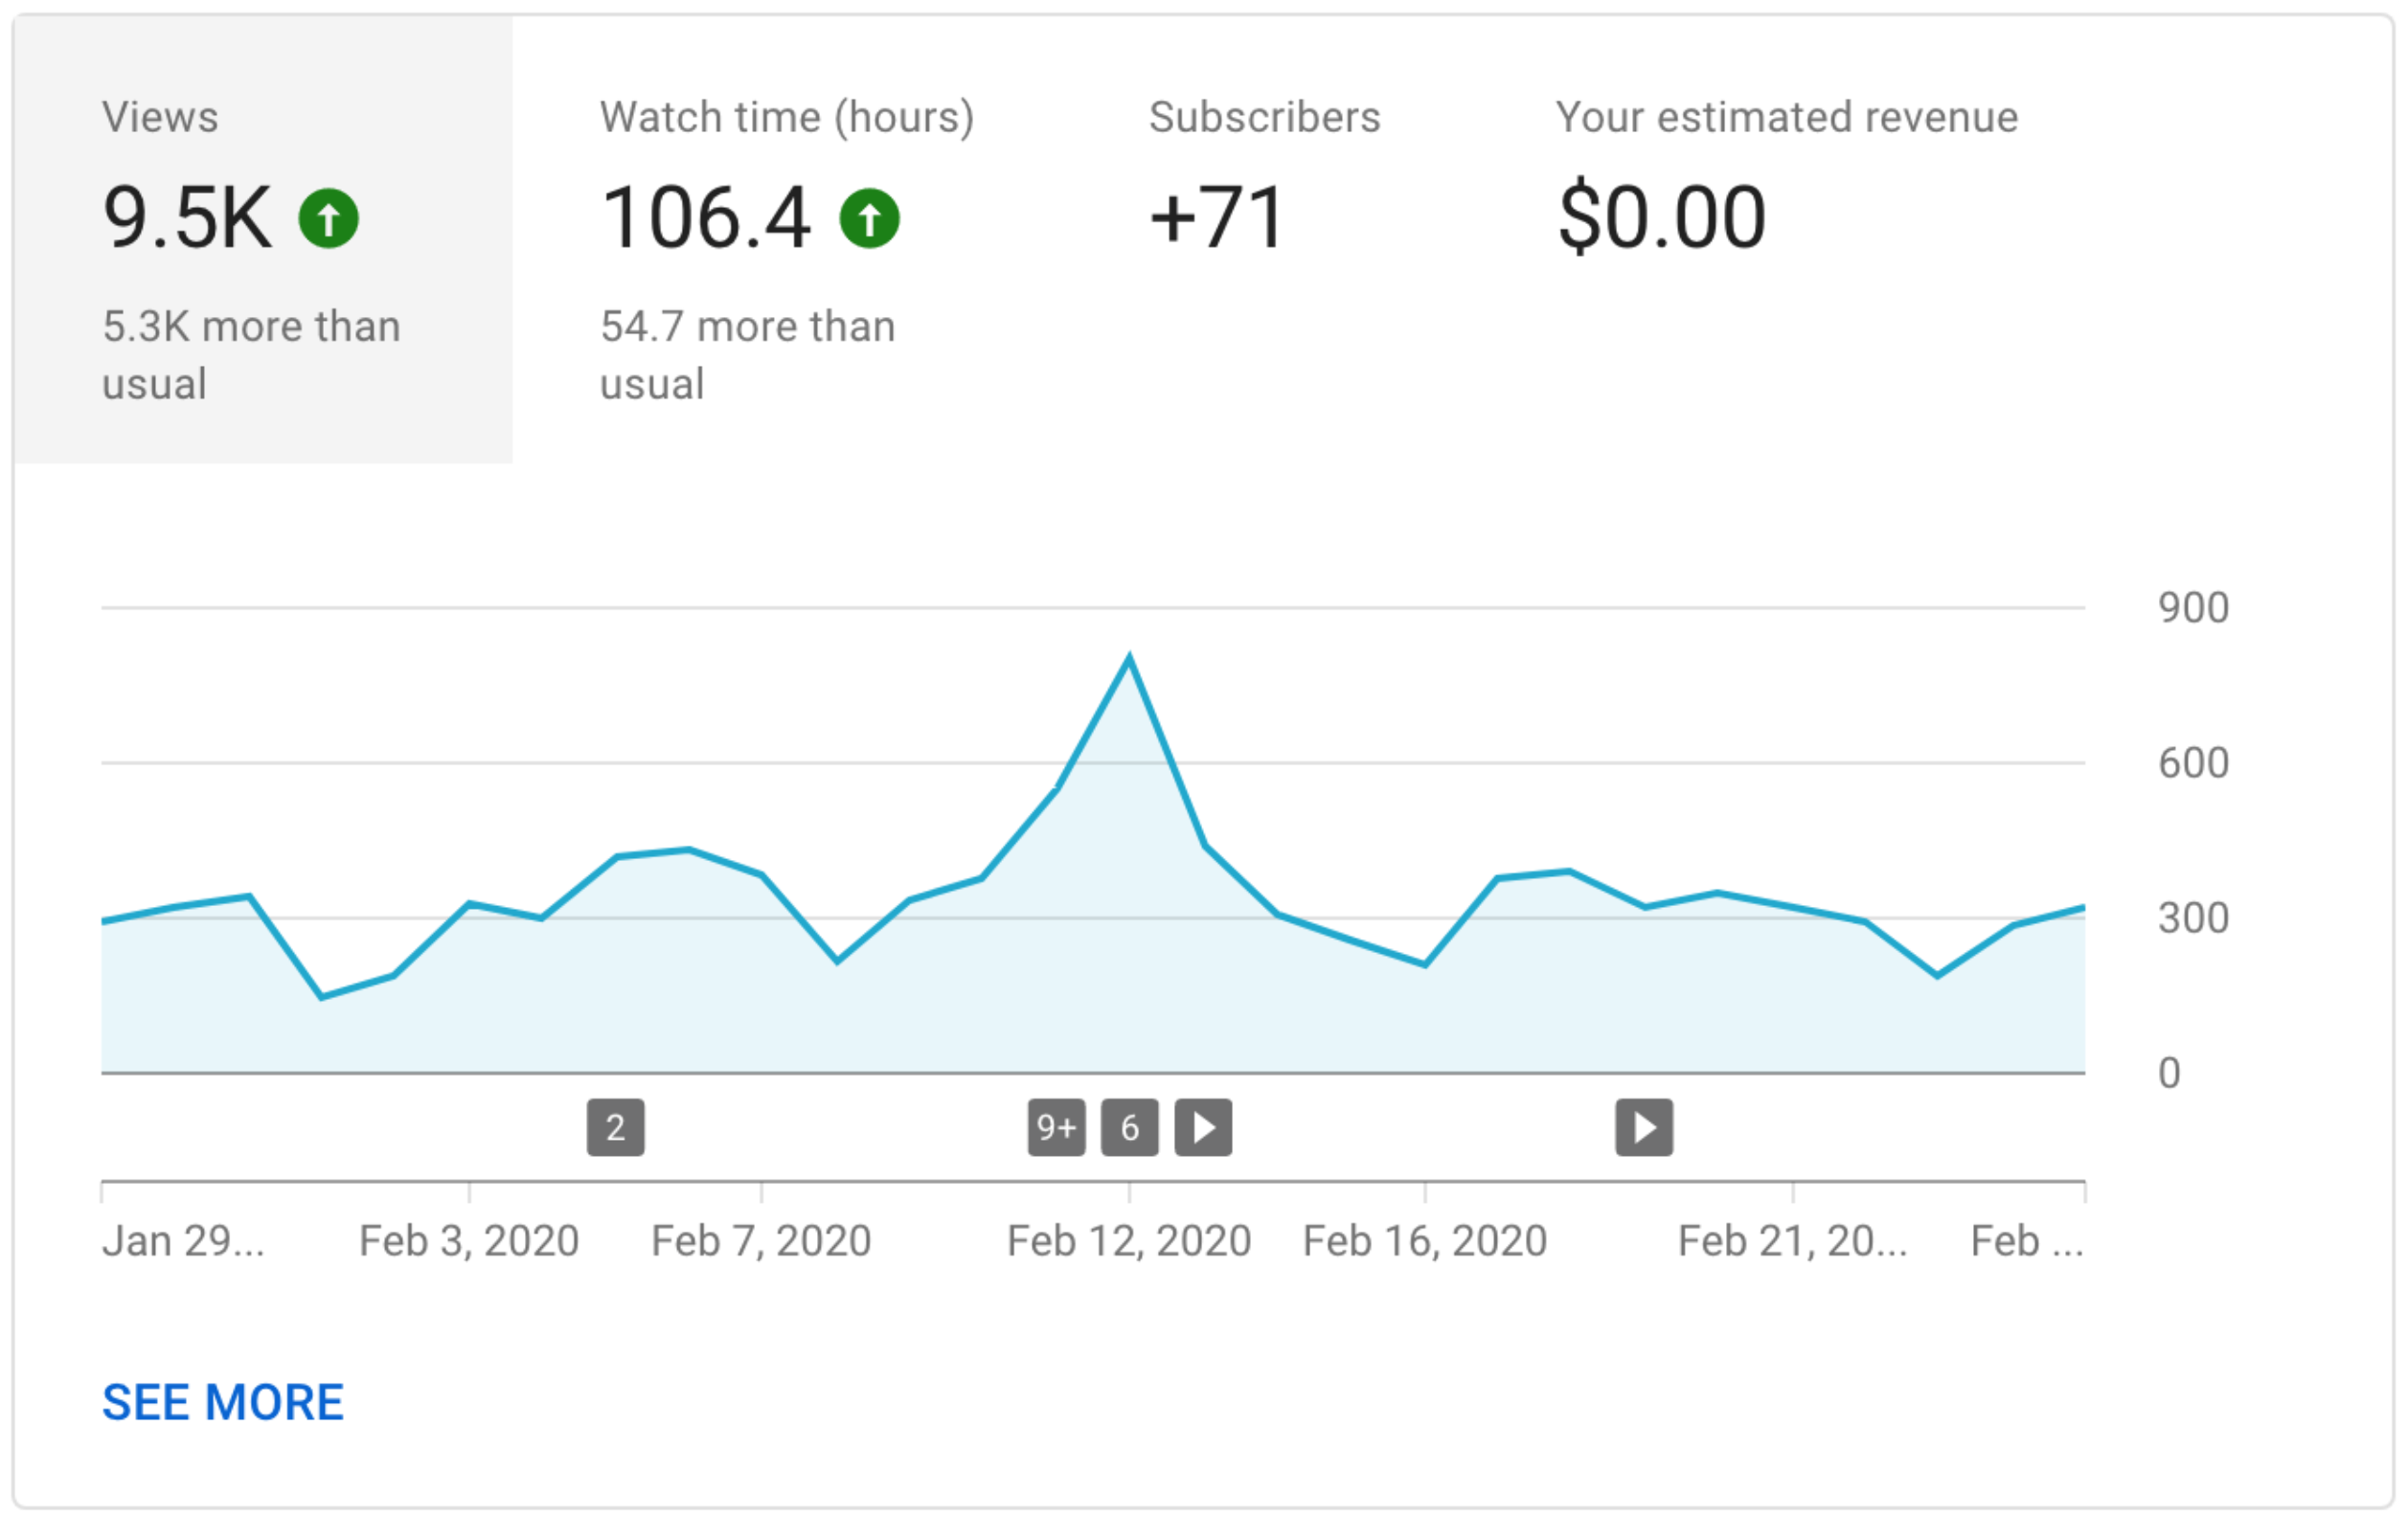
Task: Click the Feb 12, 2020 axis label
Action: [x=1129, y=1241]
